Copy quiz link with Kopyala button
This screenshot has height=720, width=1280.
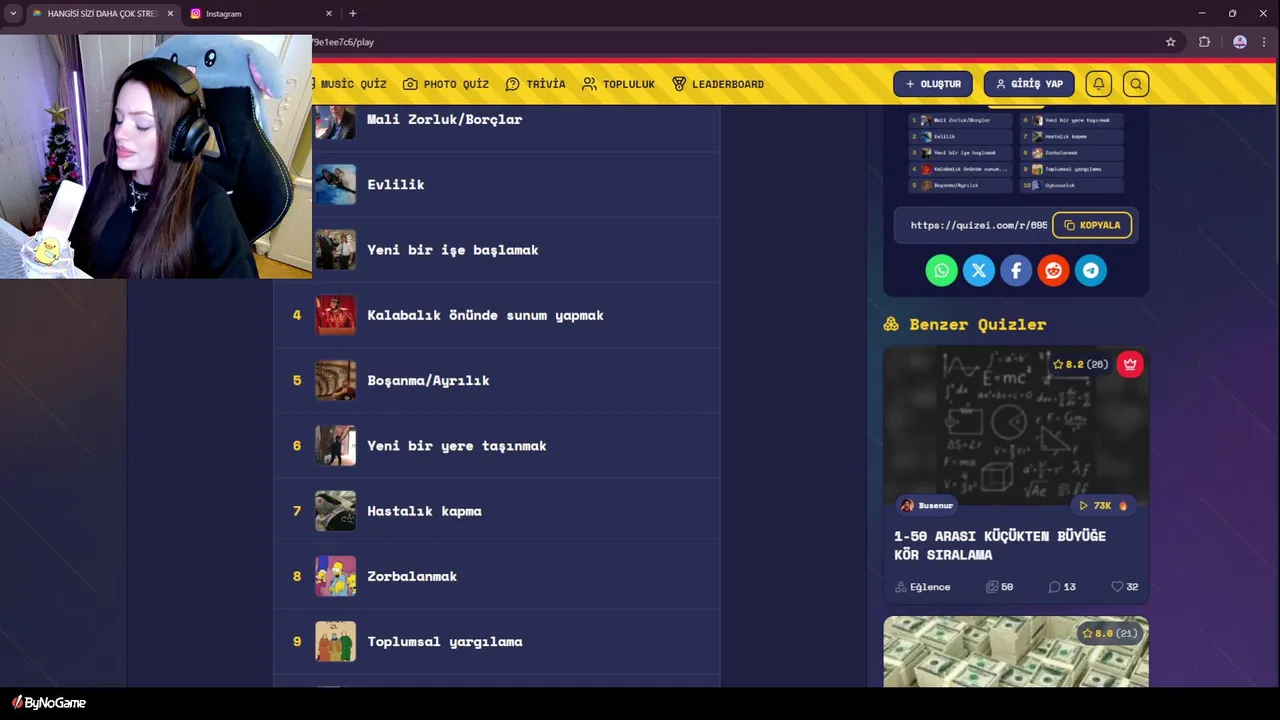1092,225
